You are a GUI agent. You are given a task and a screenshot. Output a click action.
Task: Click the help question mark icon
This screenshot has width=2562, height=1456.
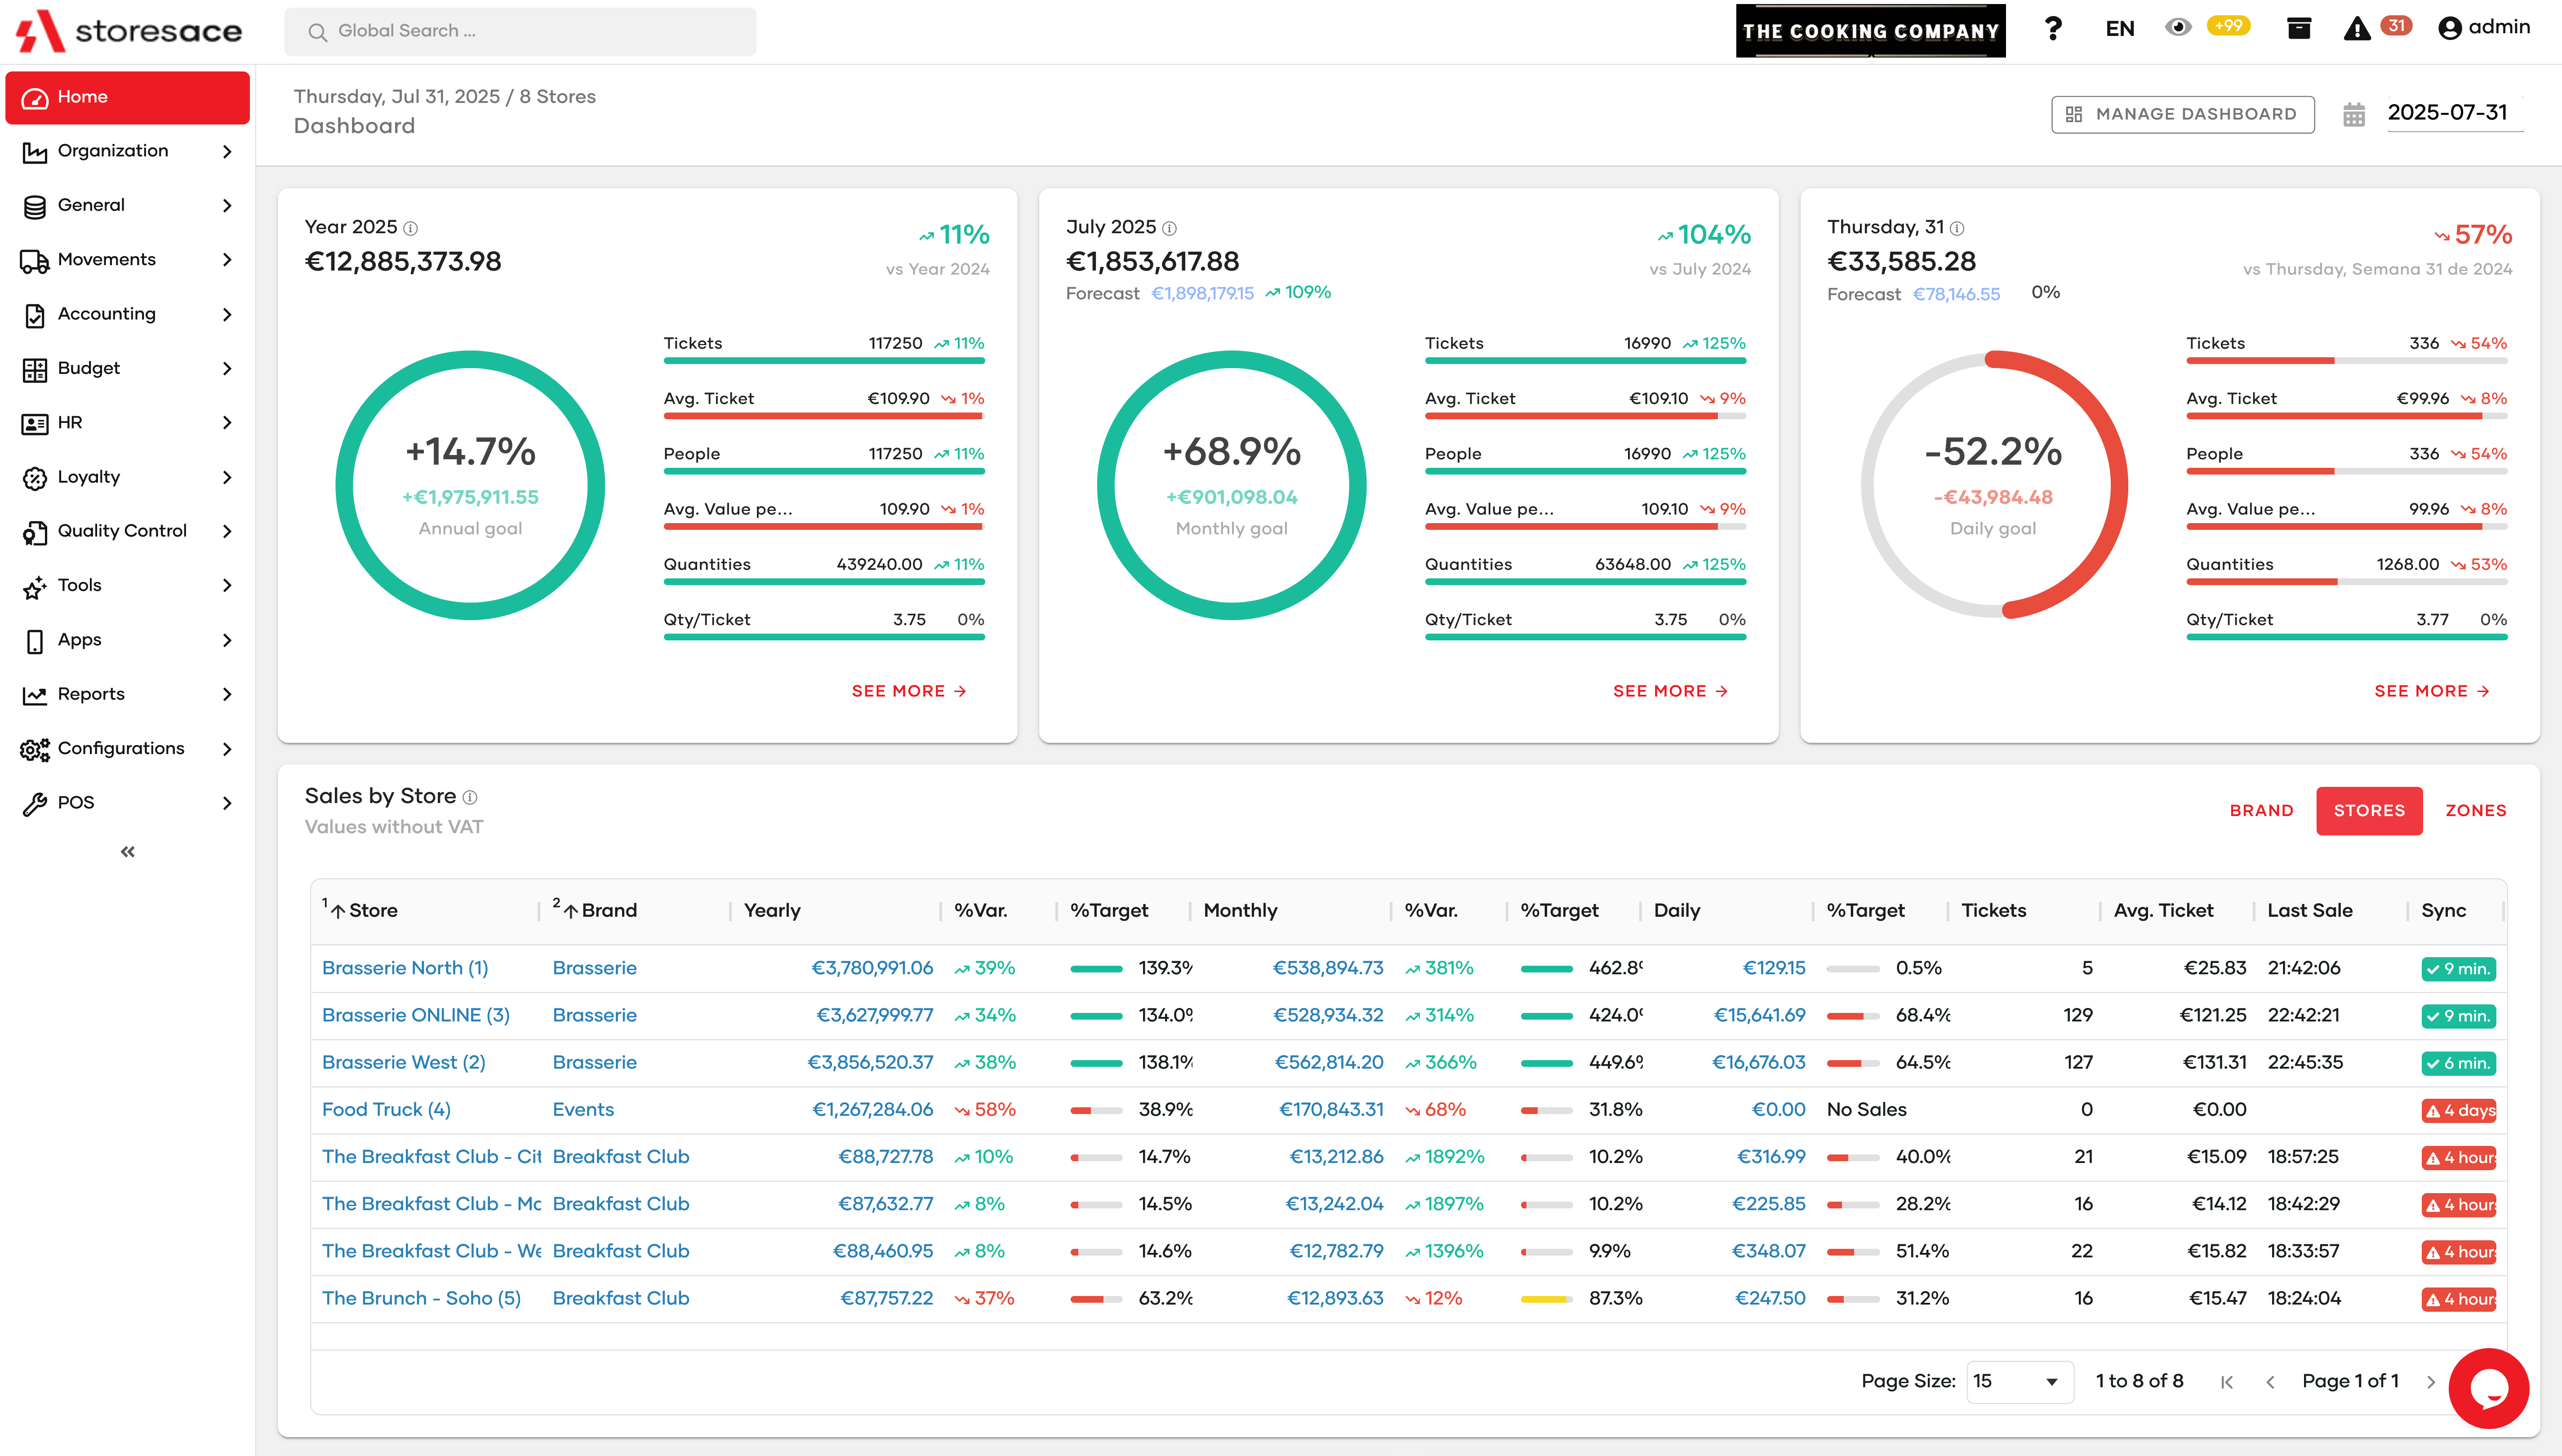pos(2053,29)
